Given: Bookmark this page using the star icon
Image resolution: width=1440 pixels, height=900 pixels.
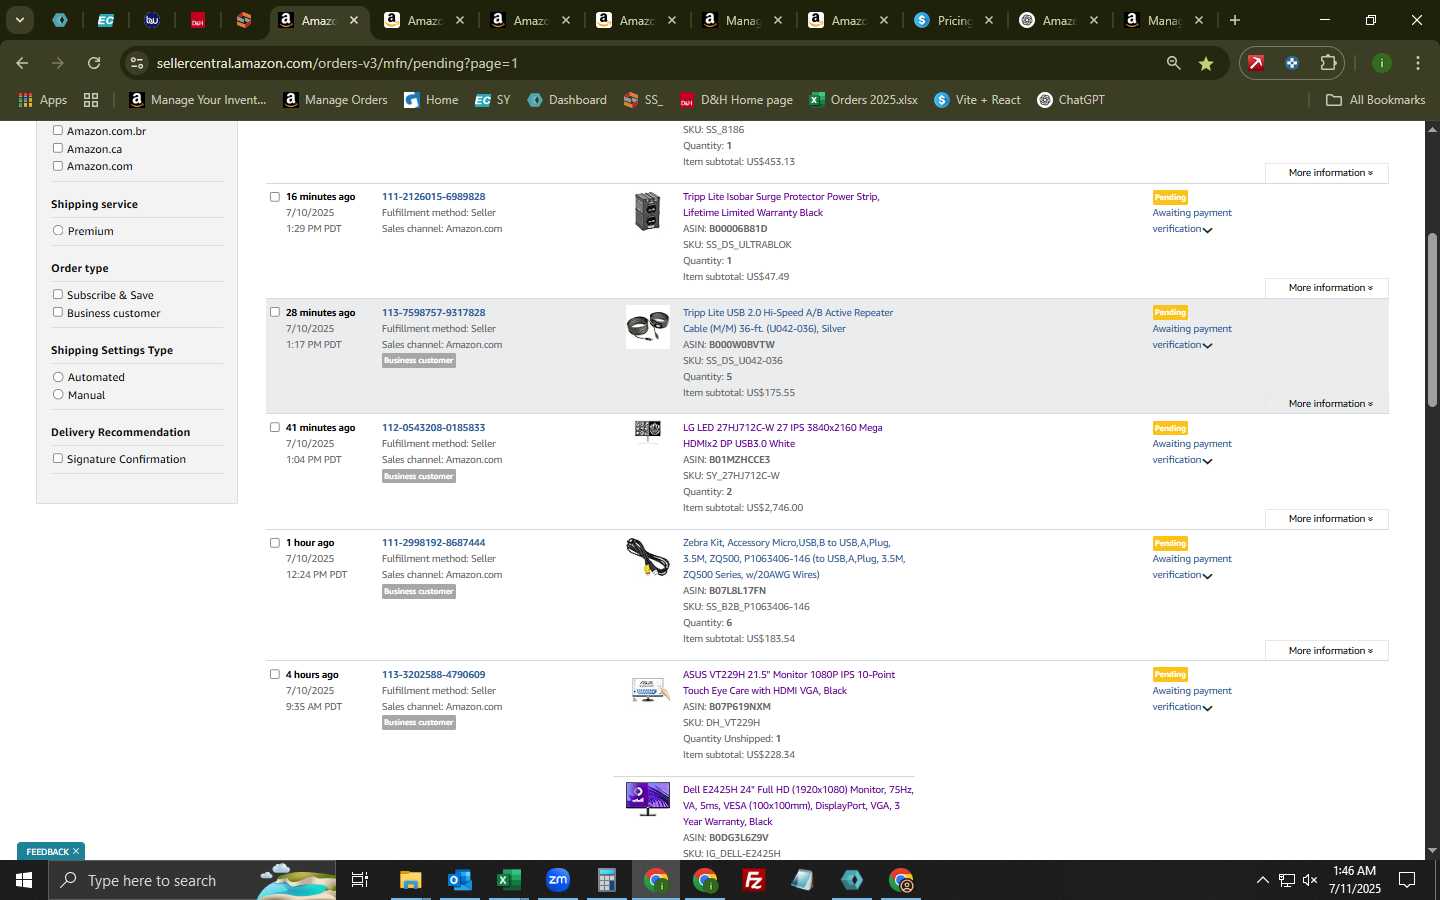Looking at the screenshot, I should pyautogui.click(x=1206, y=63).
